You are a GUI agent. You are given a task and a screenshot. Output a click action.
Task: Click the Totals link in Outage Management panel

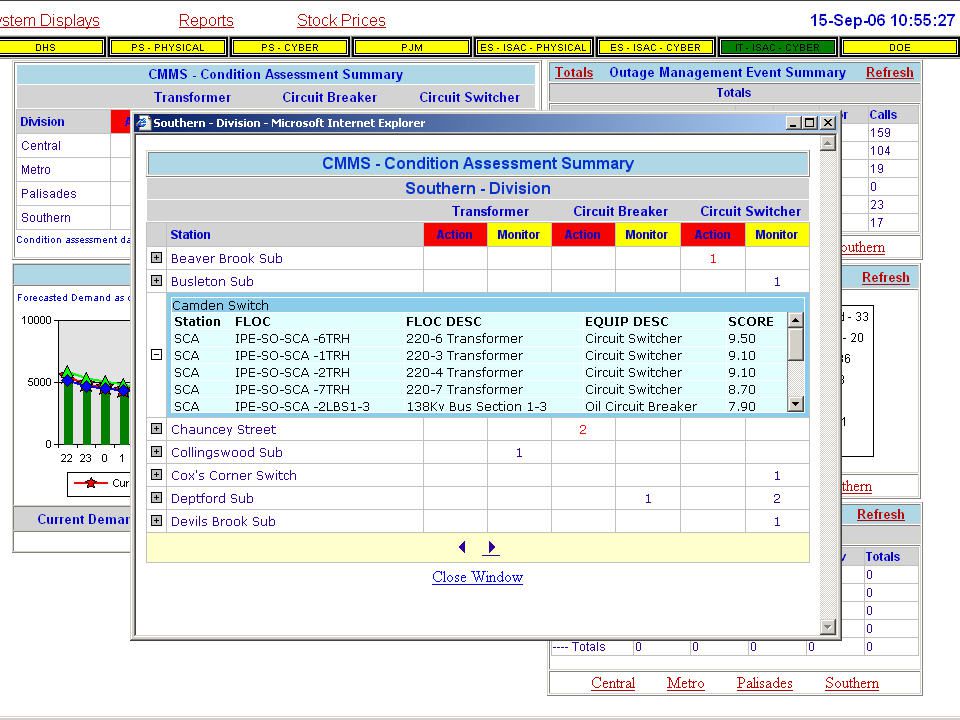[574, 72]
